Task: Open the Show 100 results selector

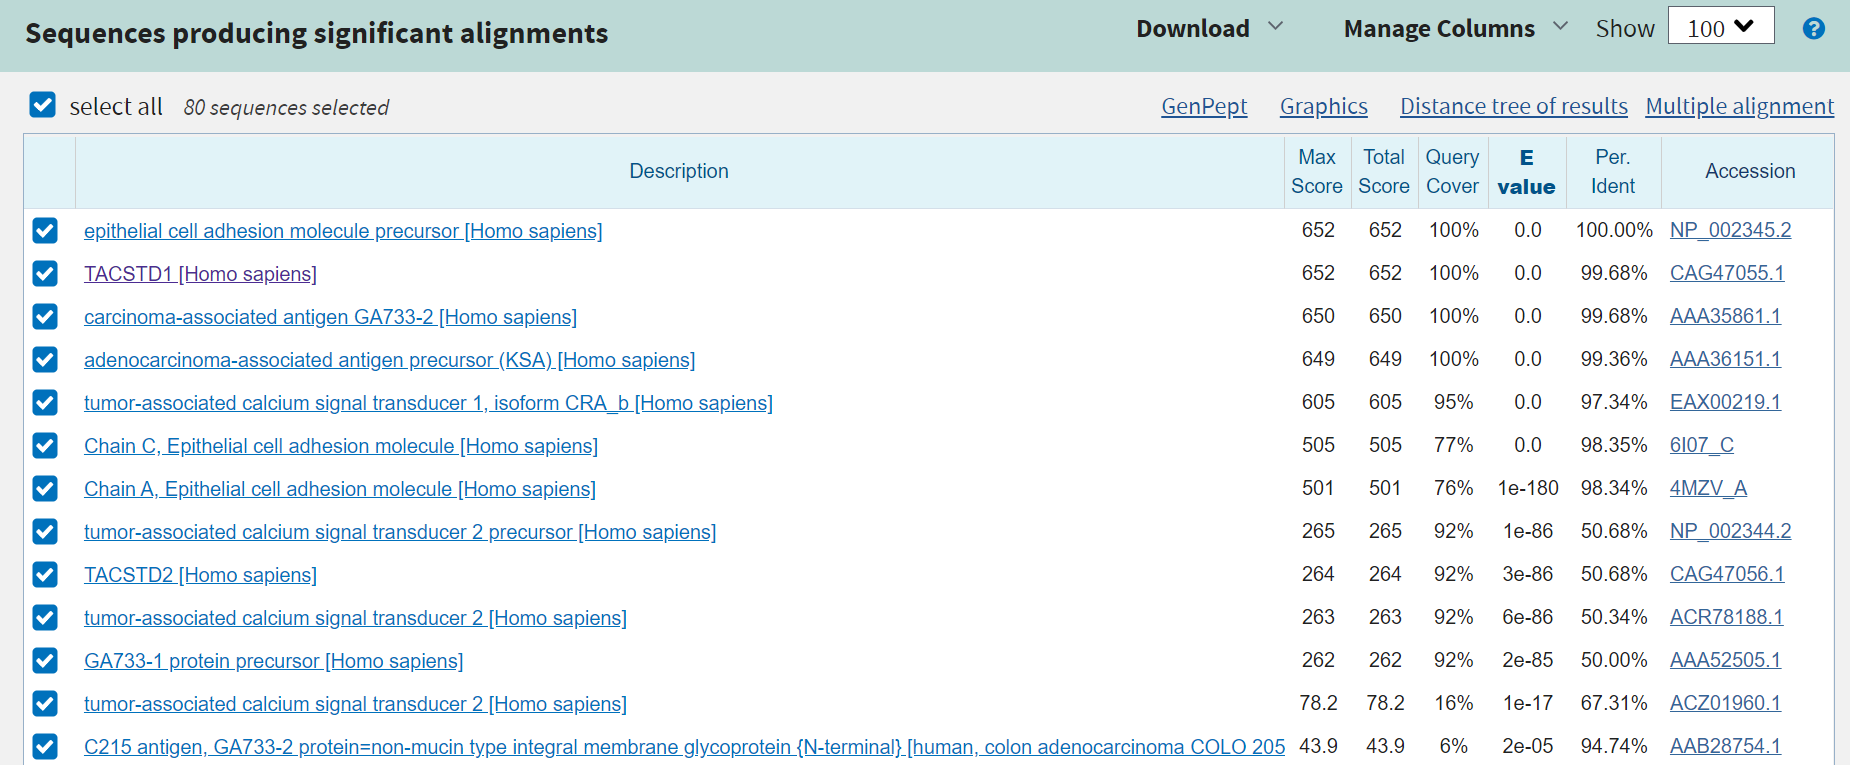Action: coord(1721,26)
